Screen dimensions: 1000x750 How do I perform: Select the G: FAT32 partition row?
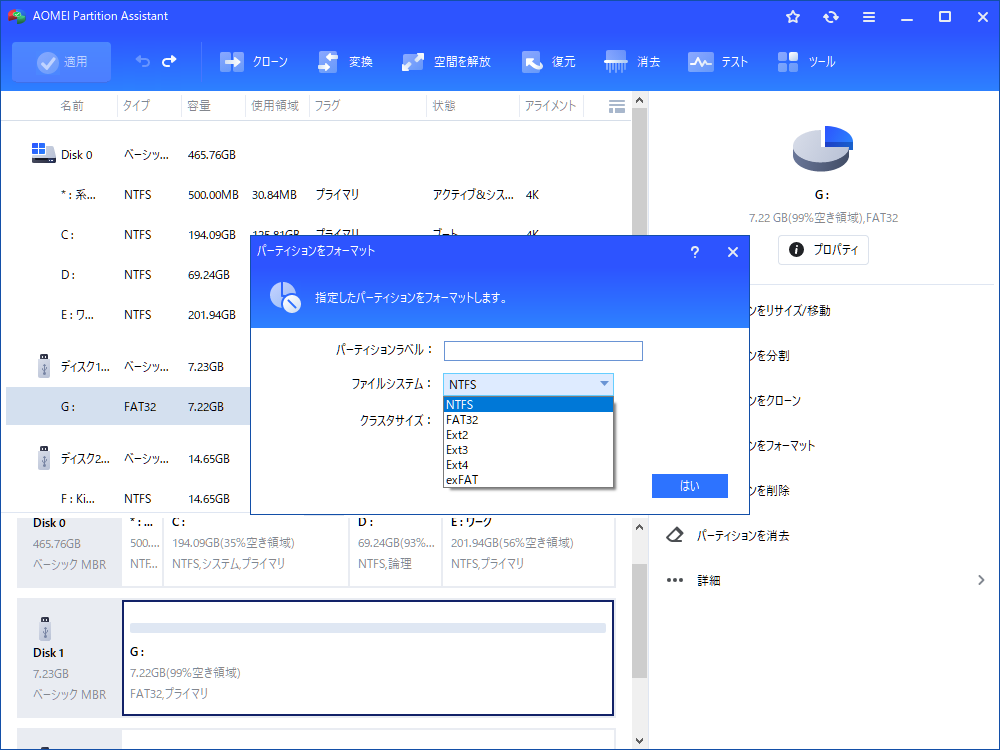[x=128, y=406]
